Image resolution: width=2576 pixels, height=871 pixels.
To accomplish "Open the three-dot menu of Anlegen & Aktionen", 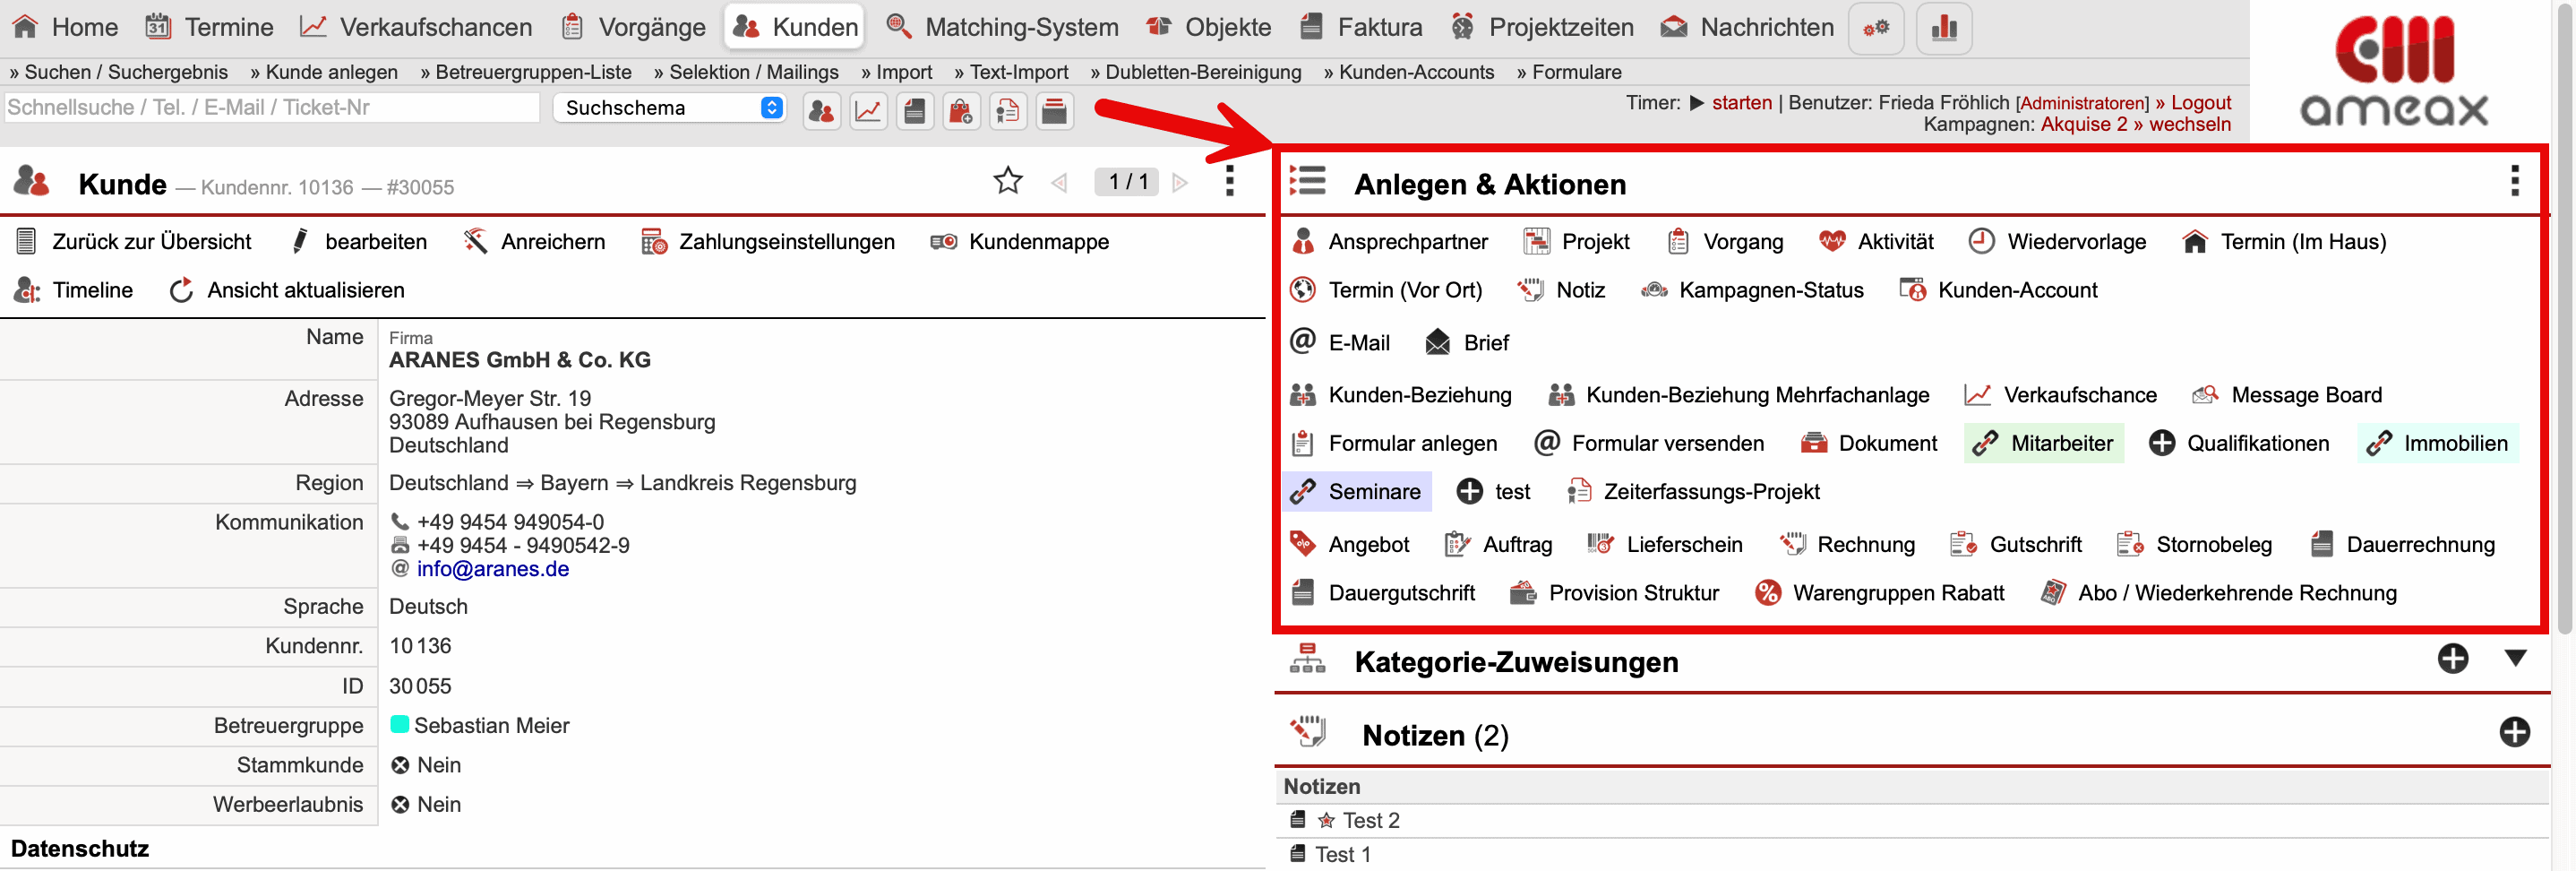I will click(2514, 182).
